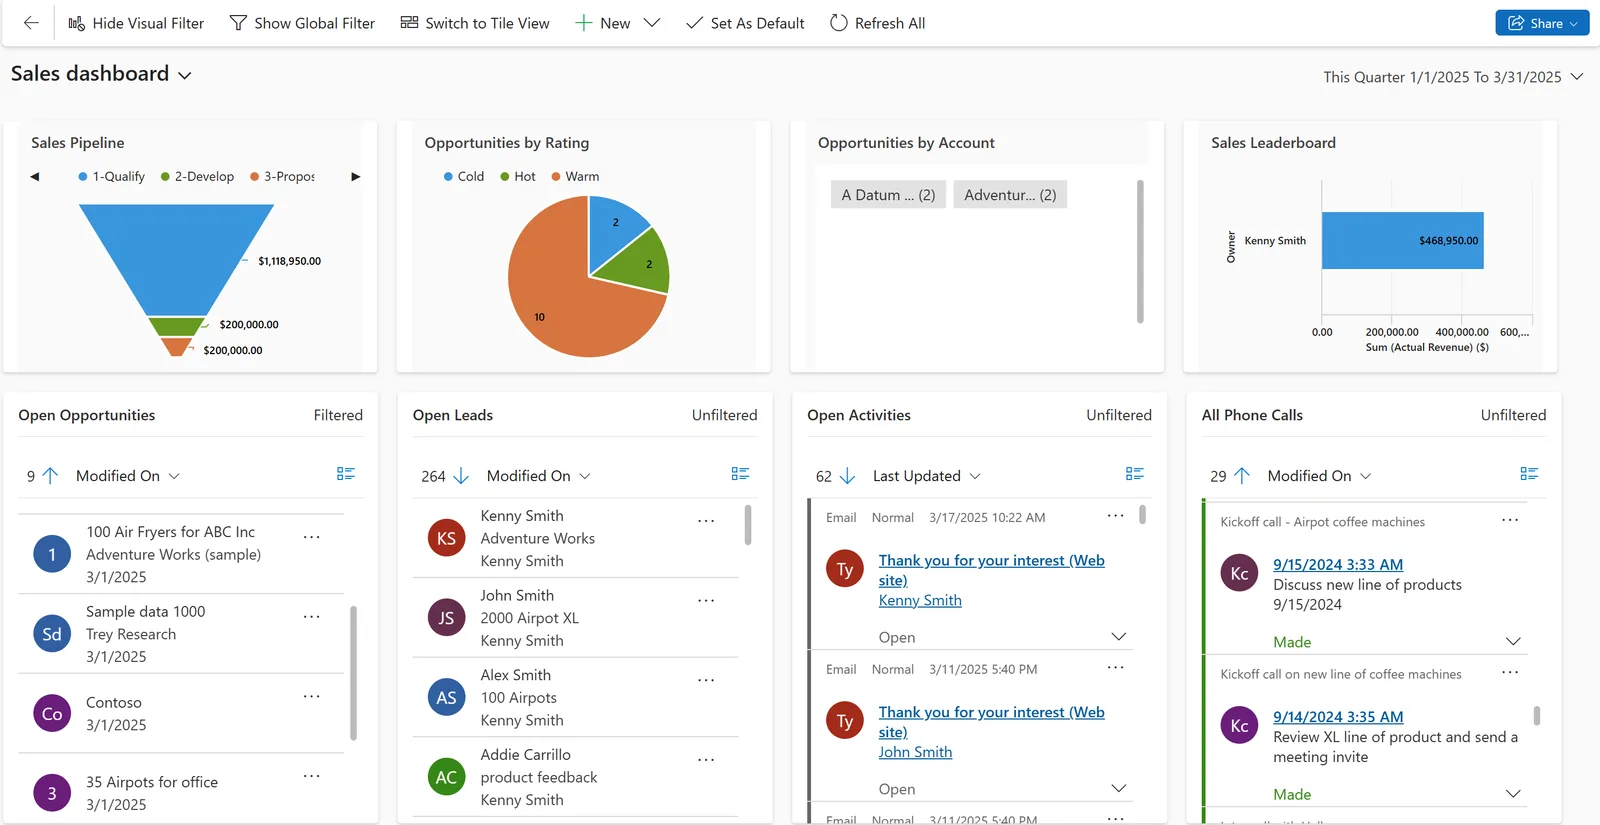
Task: Click the Share button
Action: click(x=1542, y=23)
